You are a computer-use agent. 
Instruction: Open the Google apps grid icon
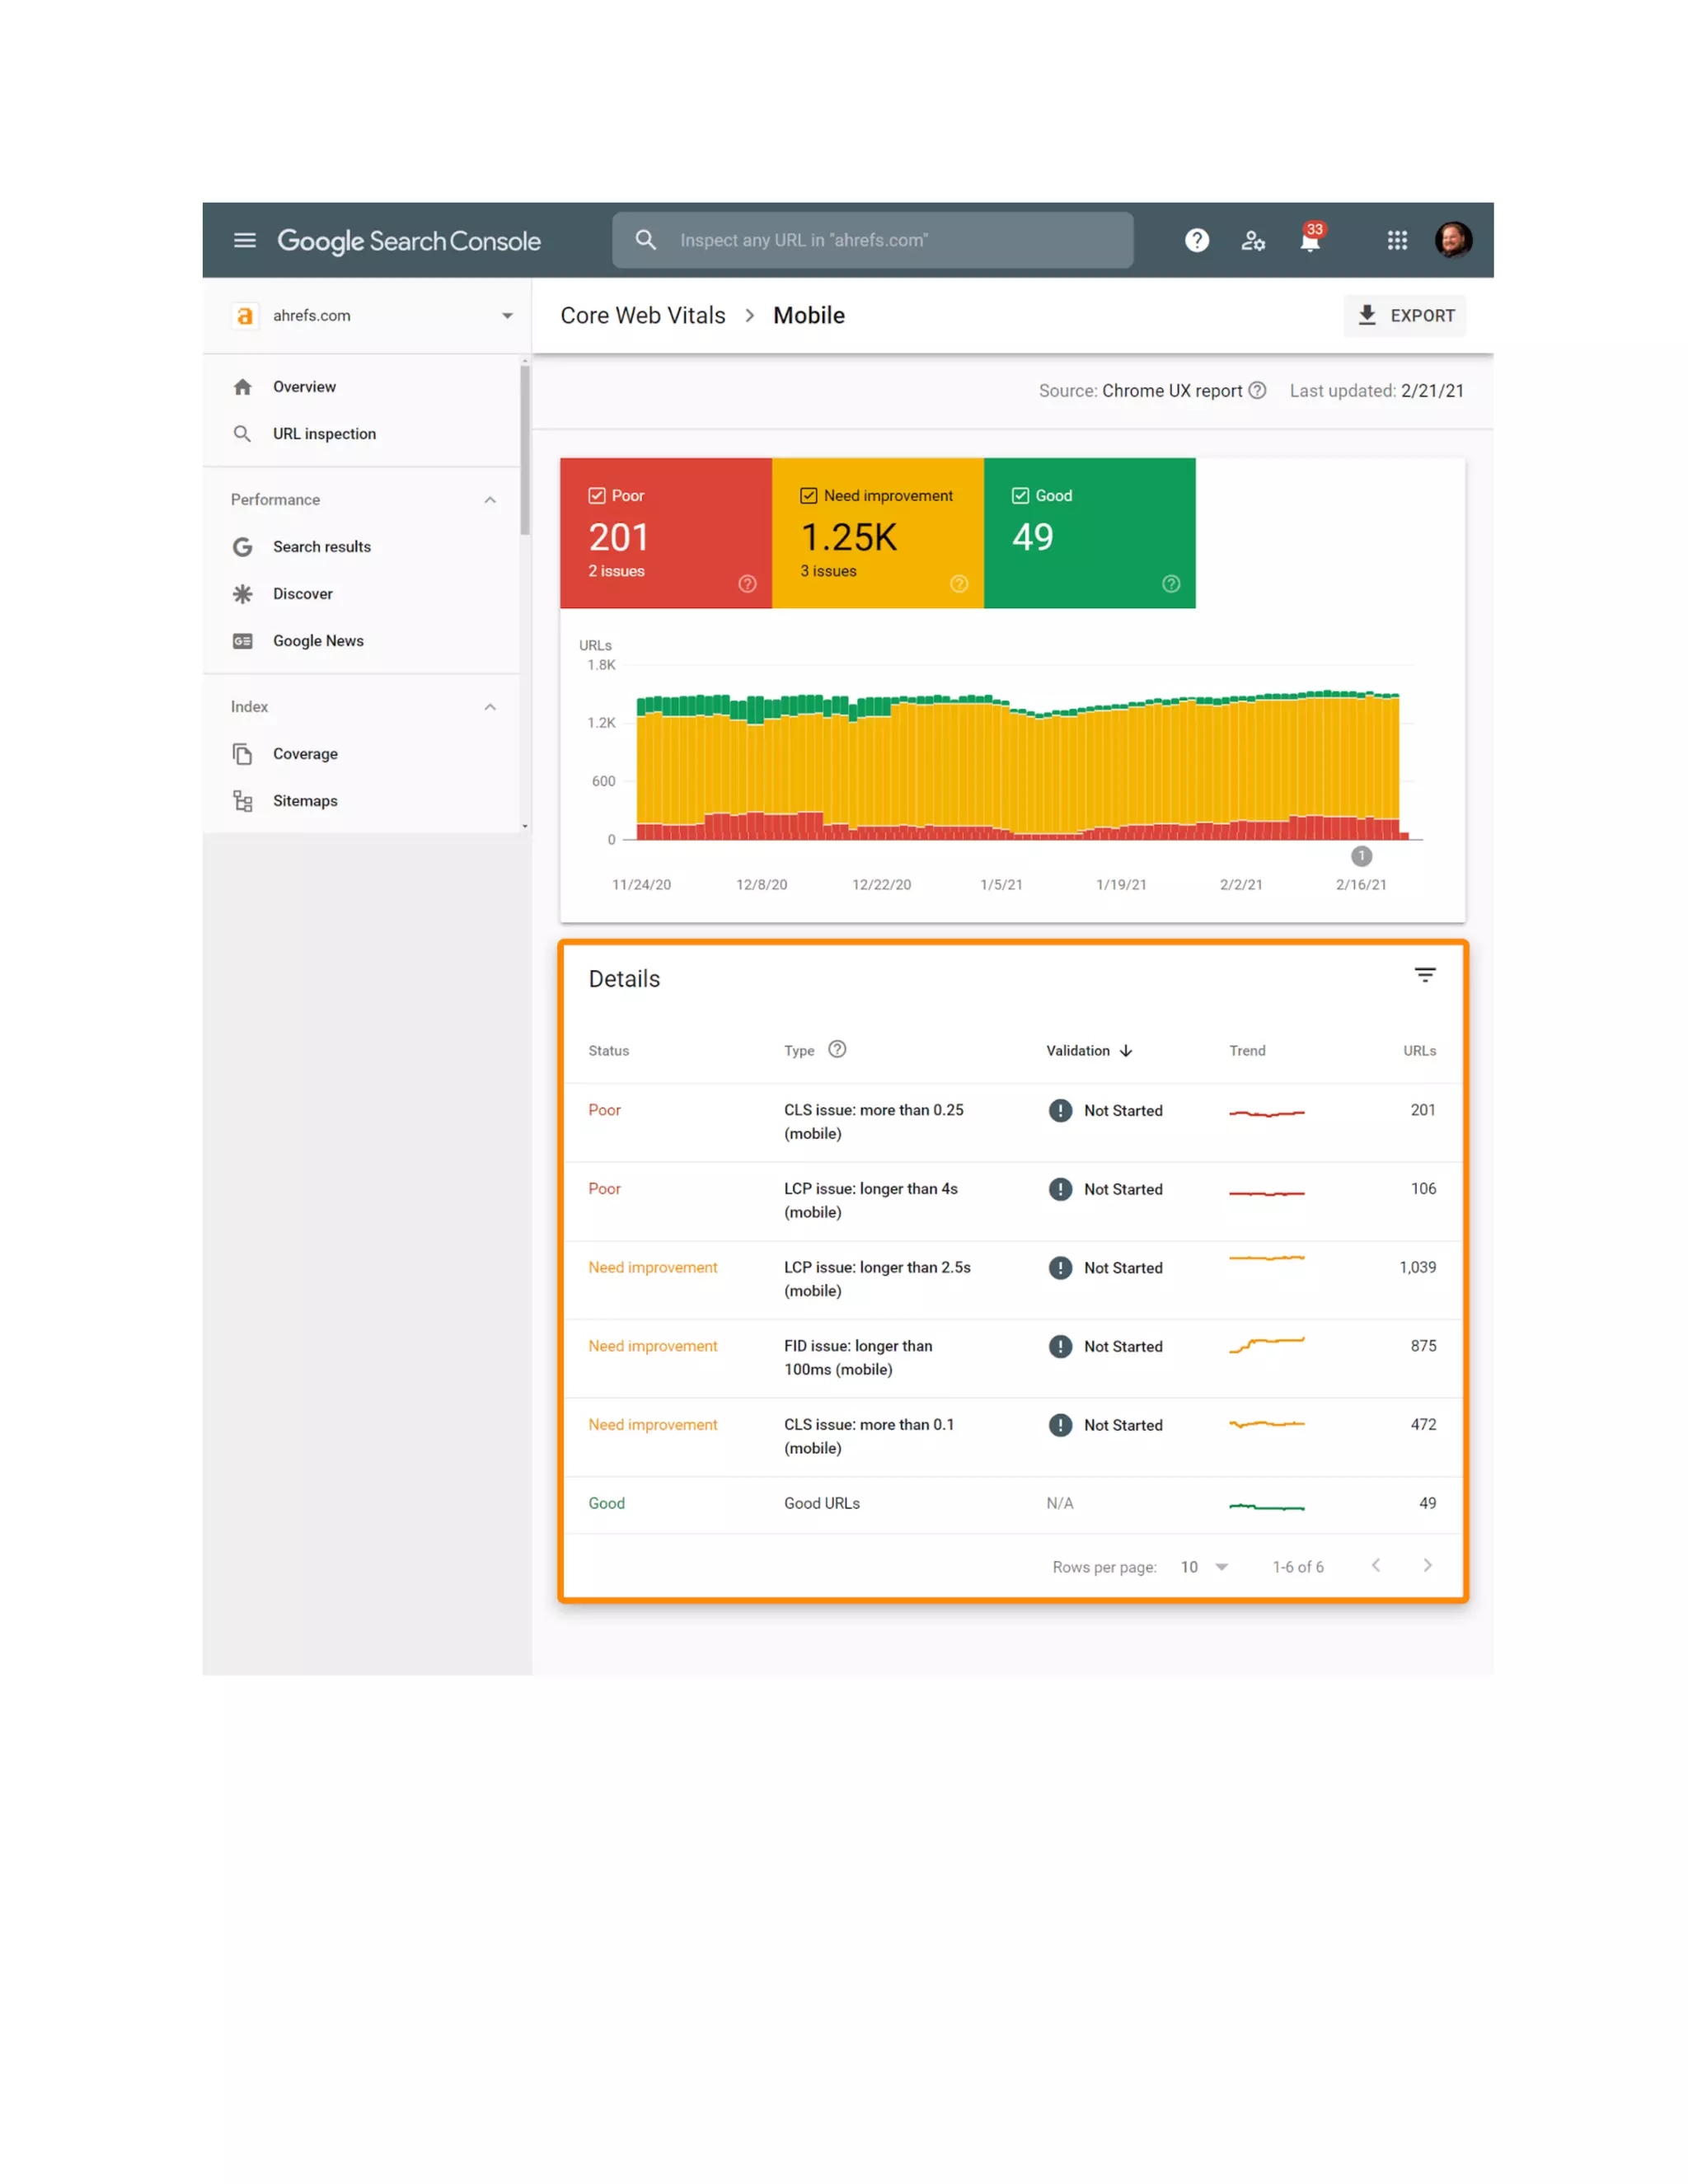coord(1397,240)
